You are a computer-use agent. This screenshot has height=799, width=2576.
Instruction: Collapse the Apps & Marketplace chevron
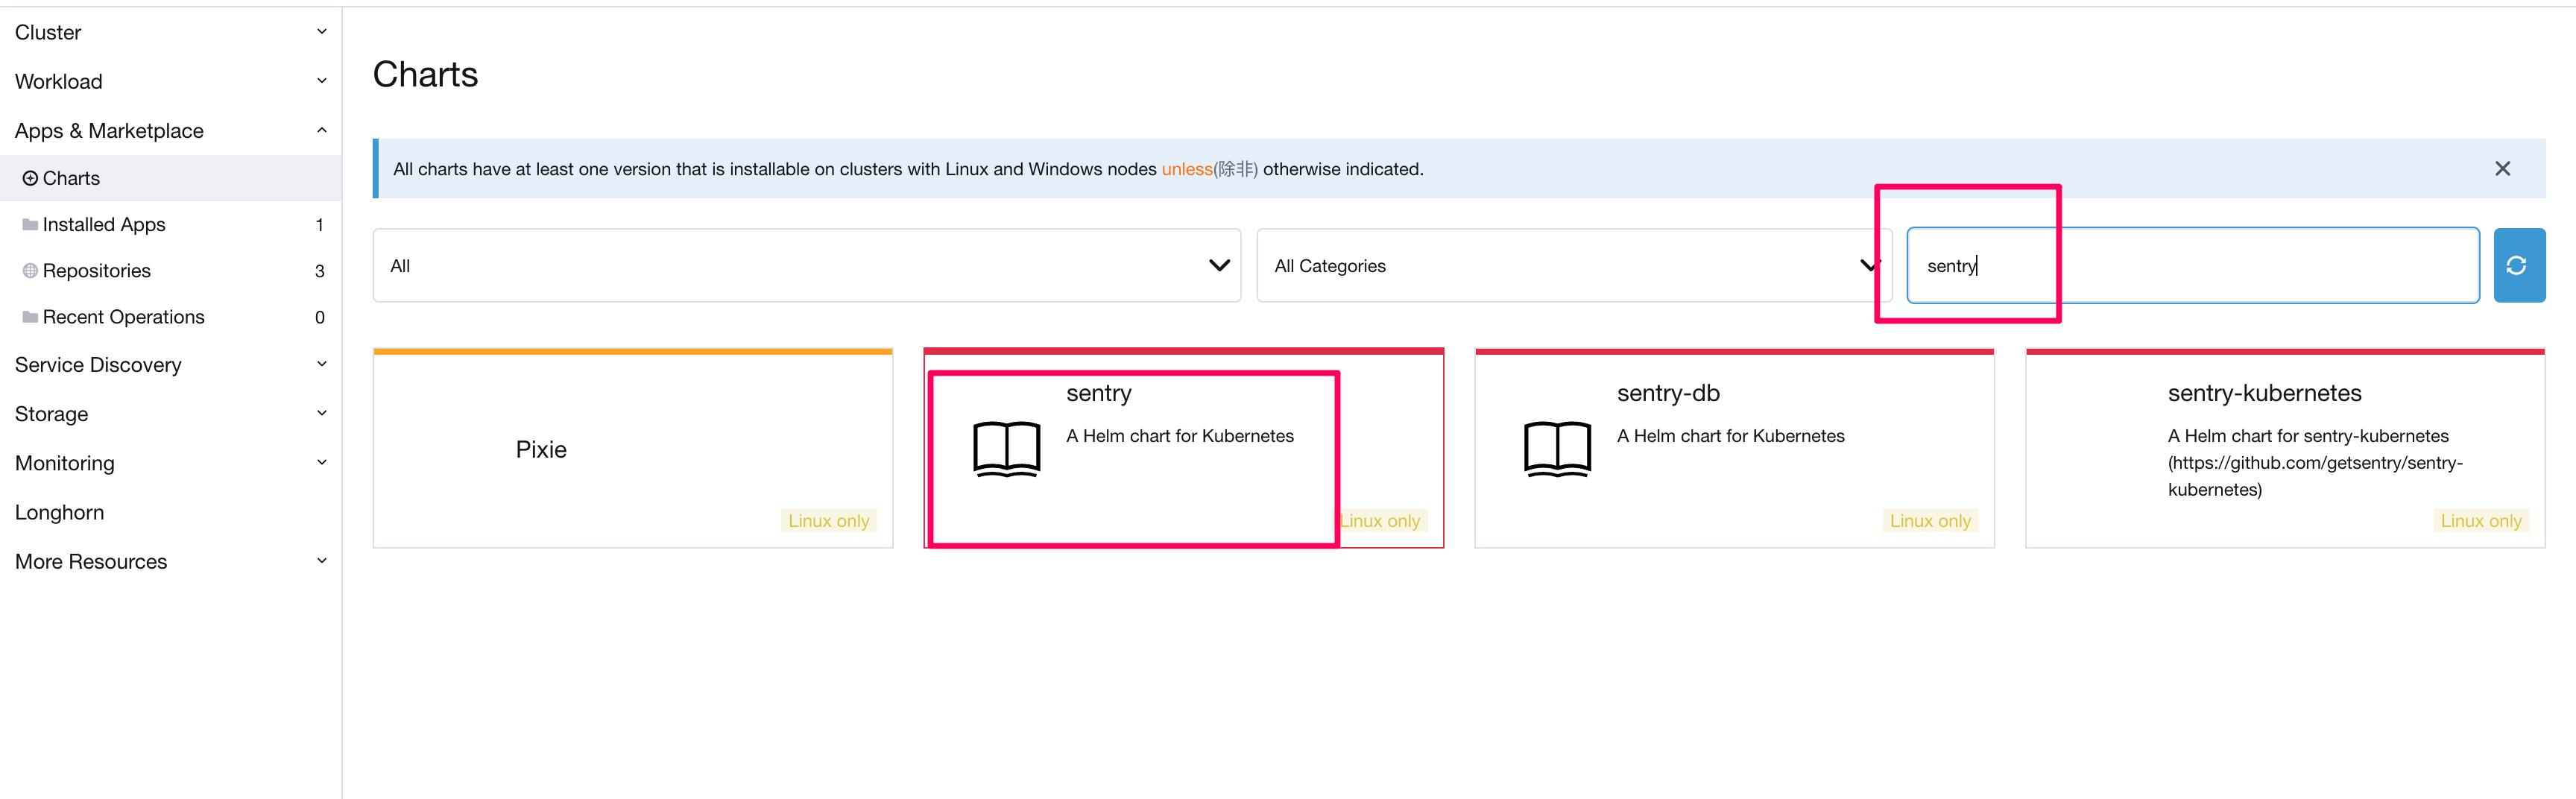[322, 130]
